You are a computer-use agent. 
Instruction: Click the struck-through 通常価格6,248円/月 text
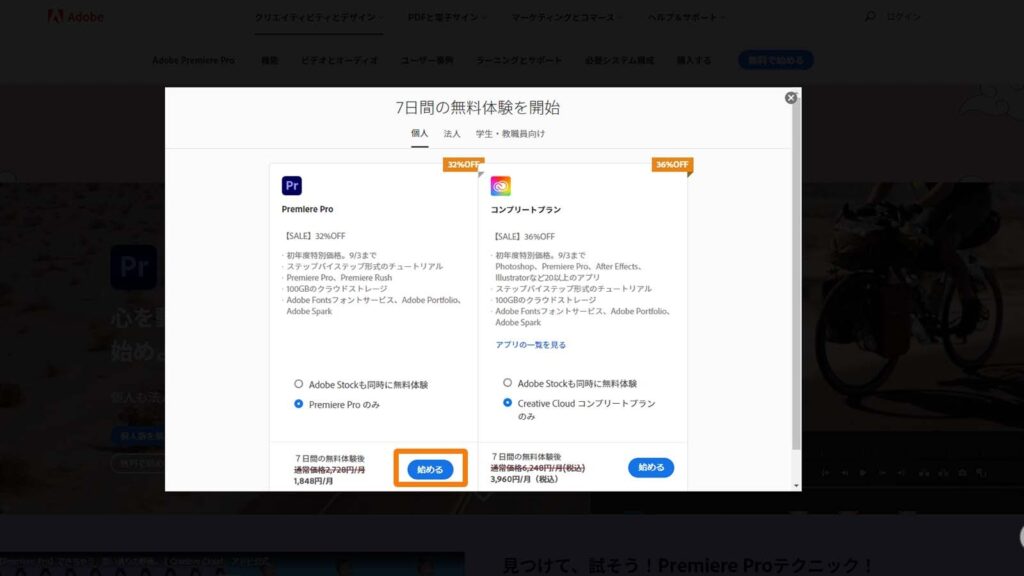click(537, 468)
